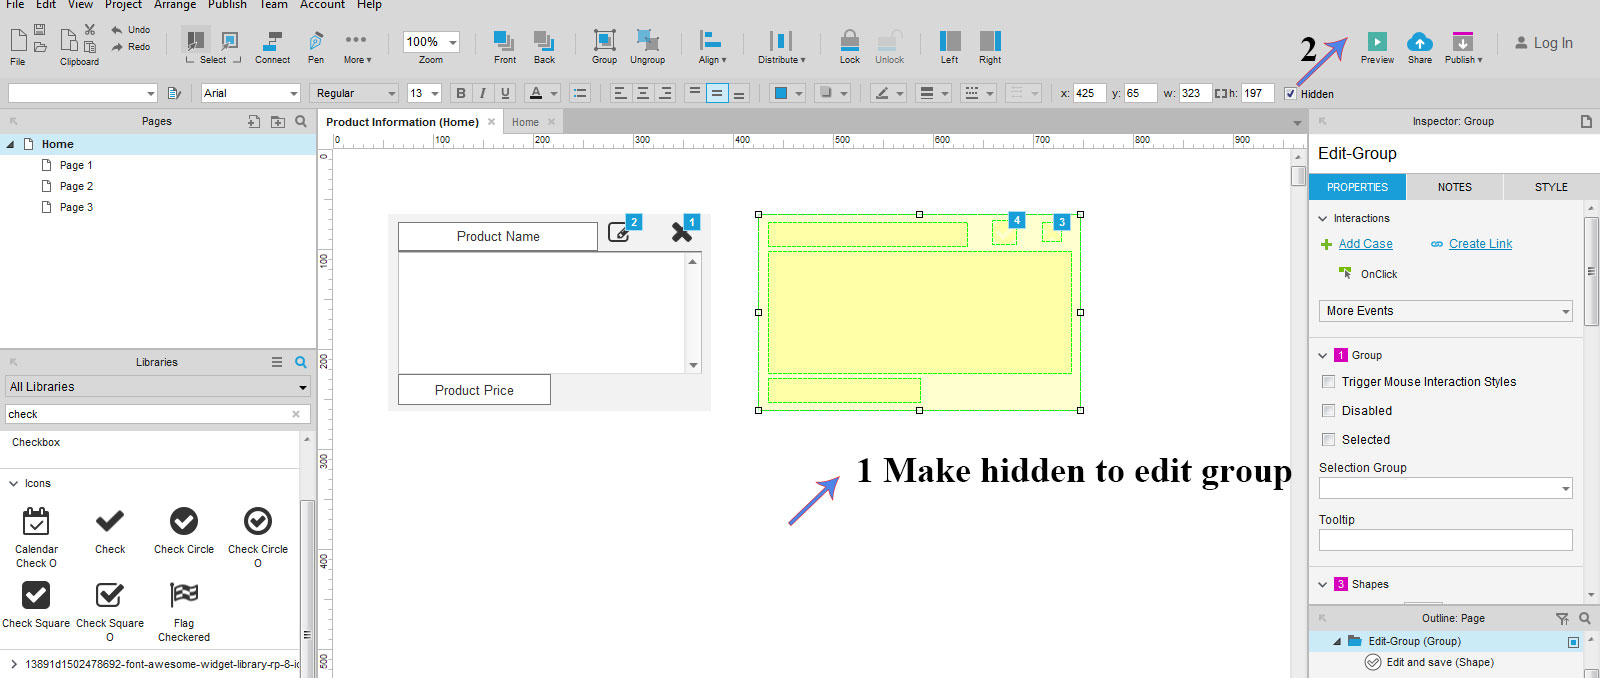Switch to the STYLE tab

click(1551, 187)
